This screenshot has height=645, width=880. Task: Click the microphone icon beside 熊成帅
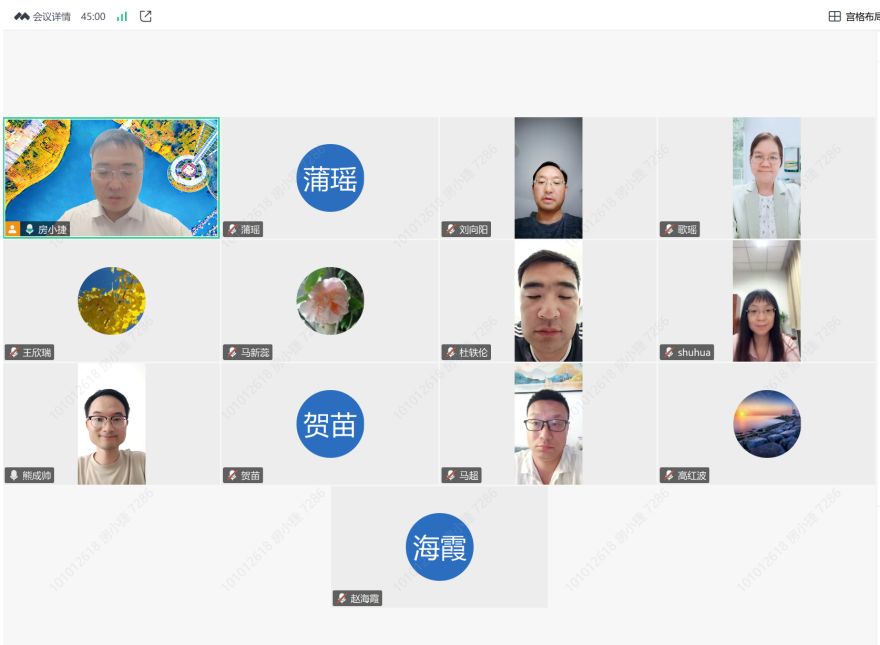click(14, 475)
